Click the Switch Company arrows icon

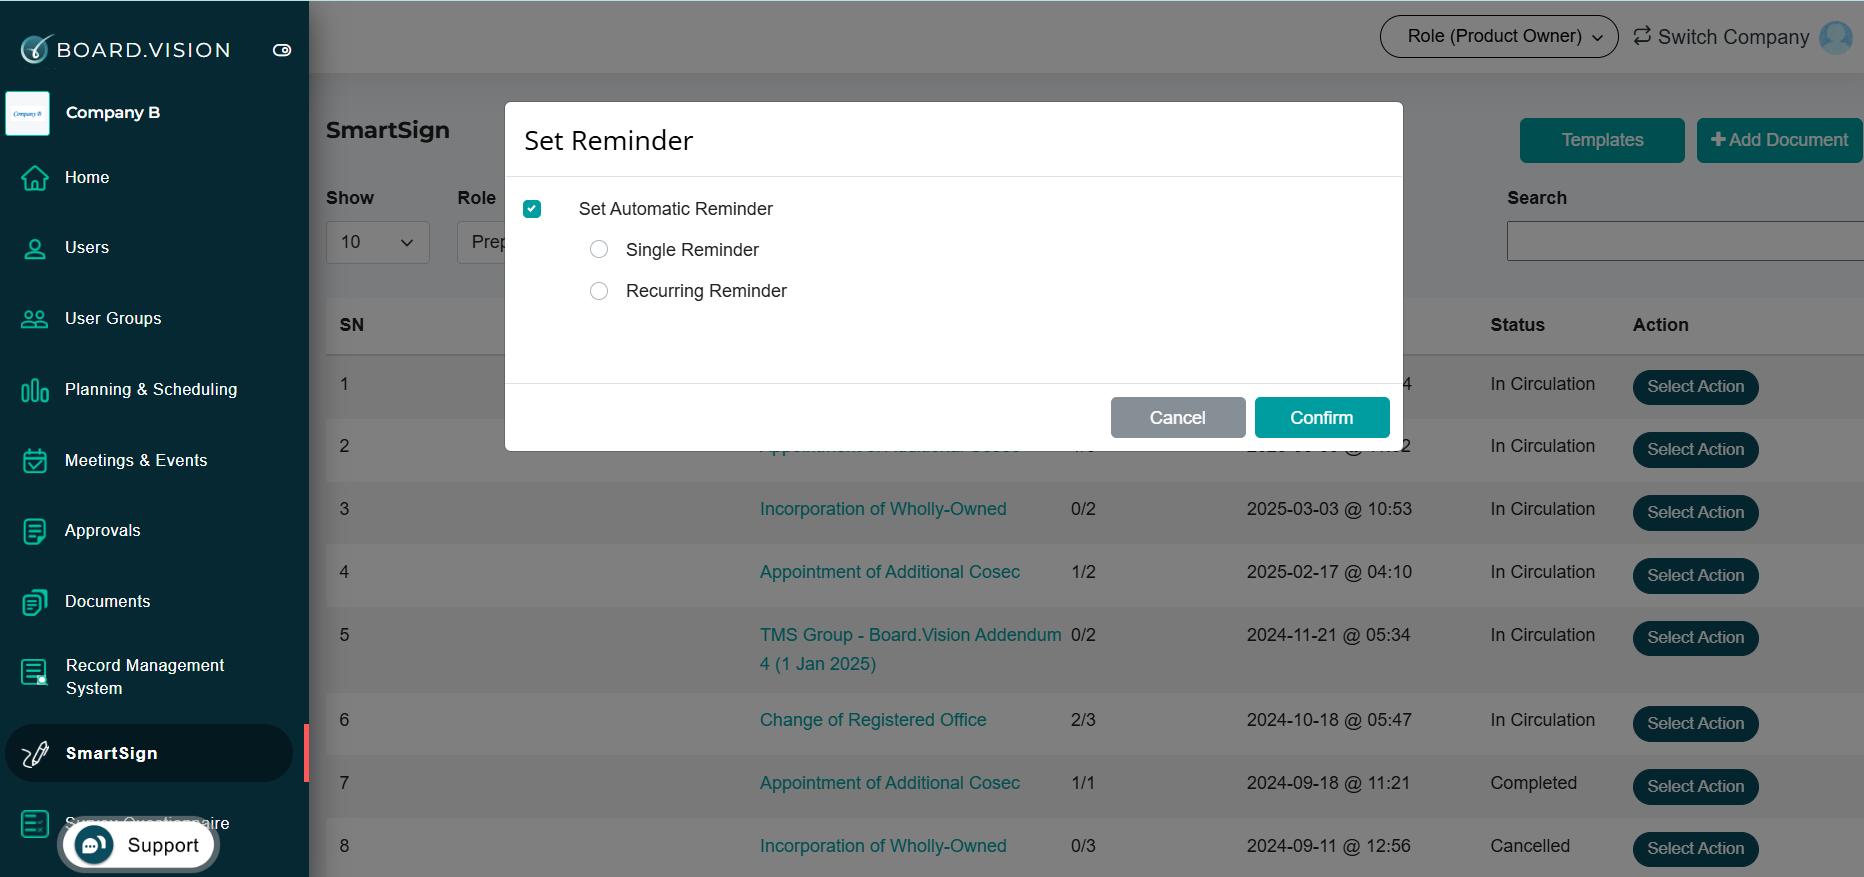point(1642,36)
